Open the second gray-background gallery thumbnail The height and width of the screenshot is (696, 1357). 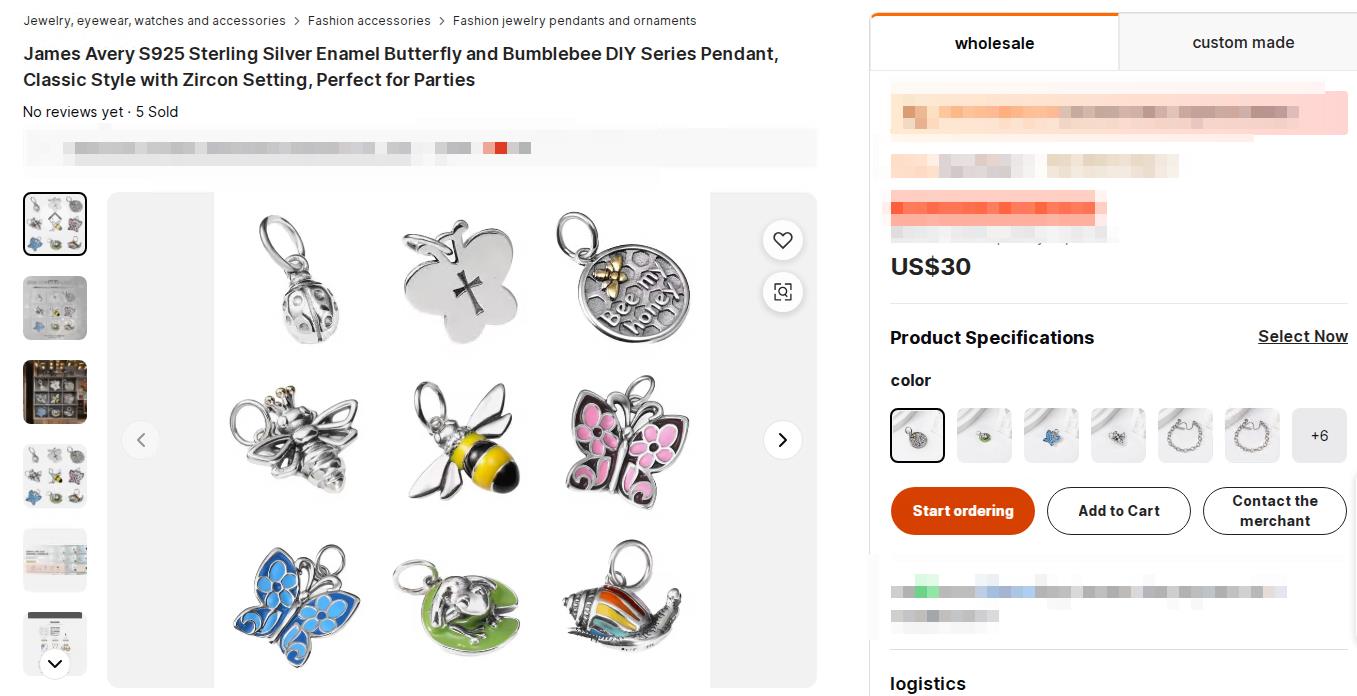(x=55, y=308)
